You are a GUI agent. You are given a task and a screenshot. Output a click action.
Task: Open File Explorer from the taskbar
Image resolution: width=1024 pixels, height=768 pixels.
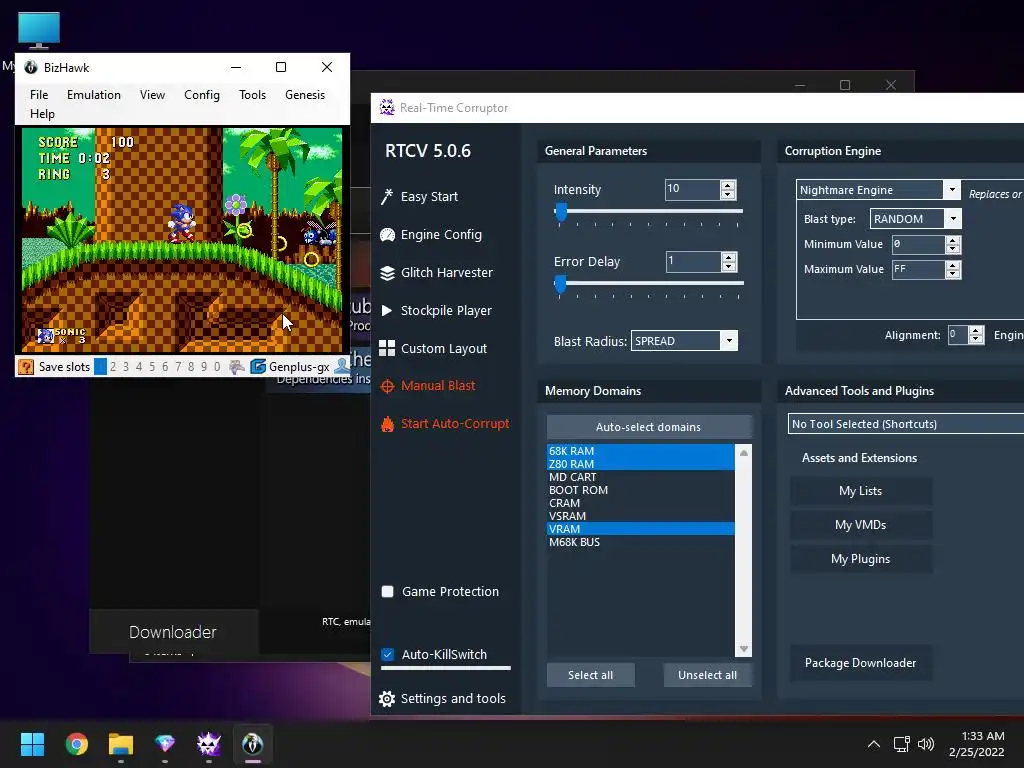pos(121,744)
